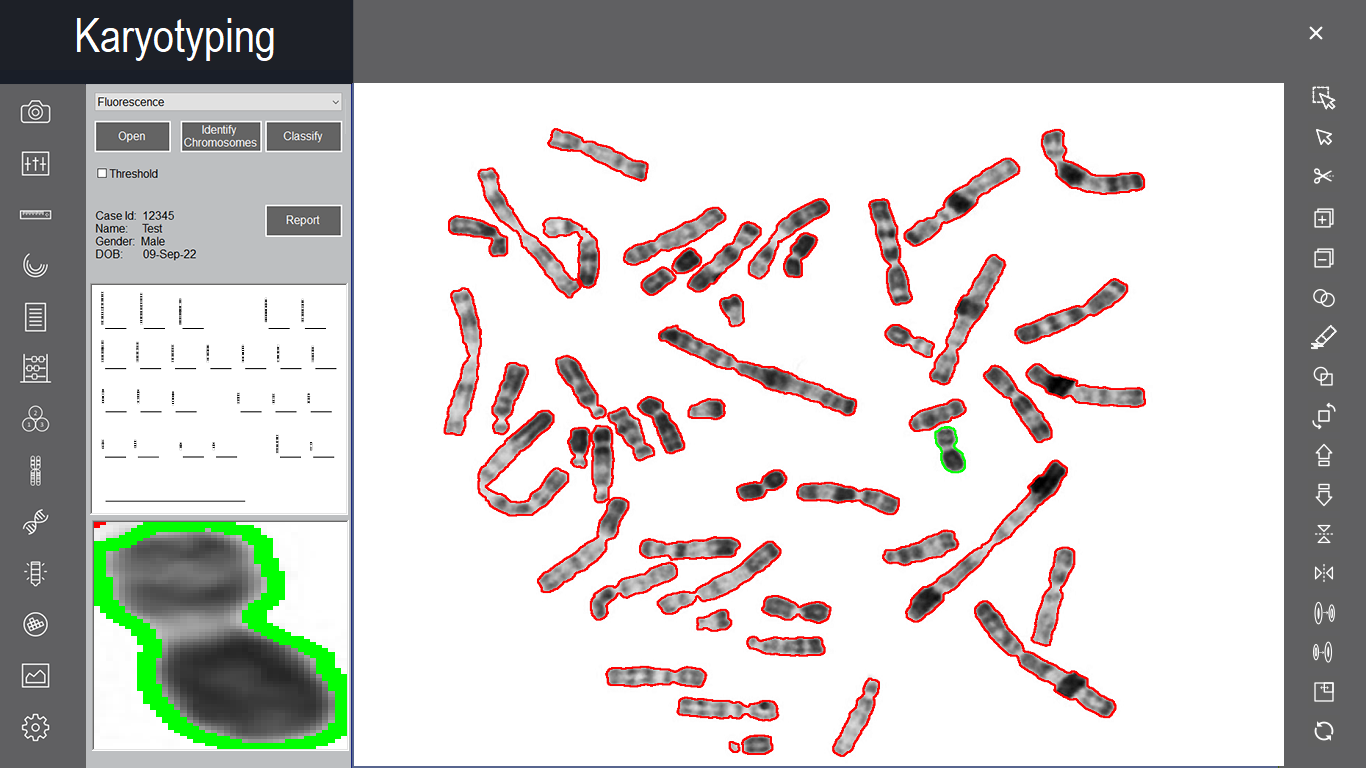The height and width of the screenshot is (768, 1366).
Task: Click the refresh/reset tool at toolbar bottom
Action: click(1323, 730)
